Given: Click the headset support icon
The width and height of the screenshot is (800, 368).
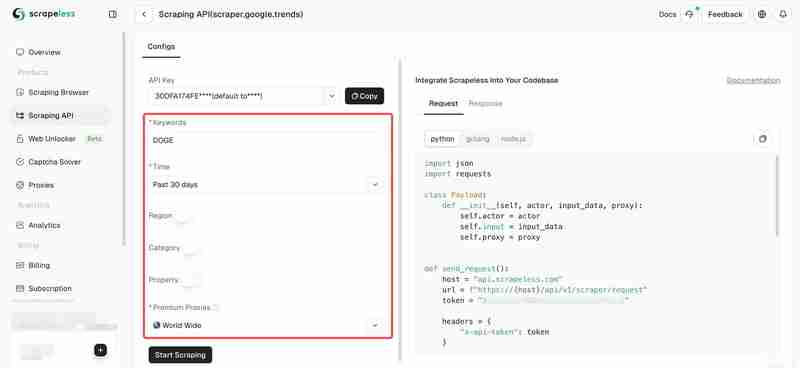Looking at the screenshot, I should coord(690,14).
